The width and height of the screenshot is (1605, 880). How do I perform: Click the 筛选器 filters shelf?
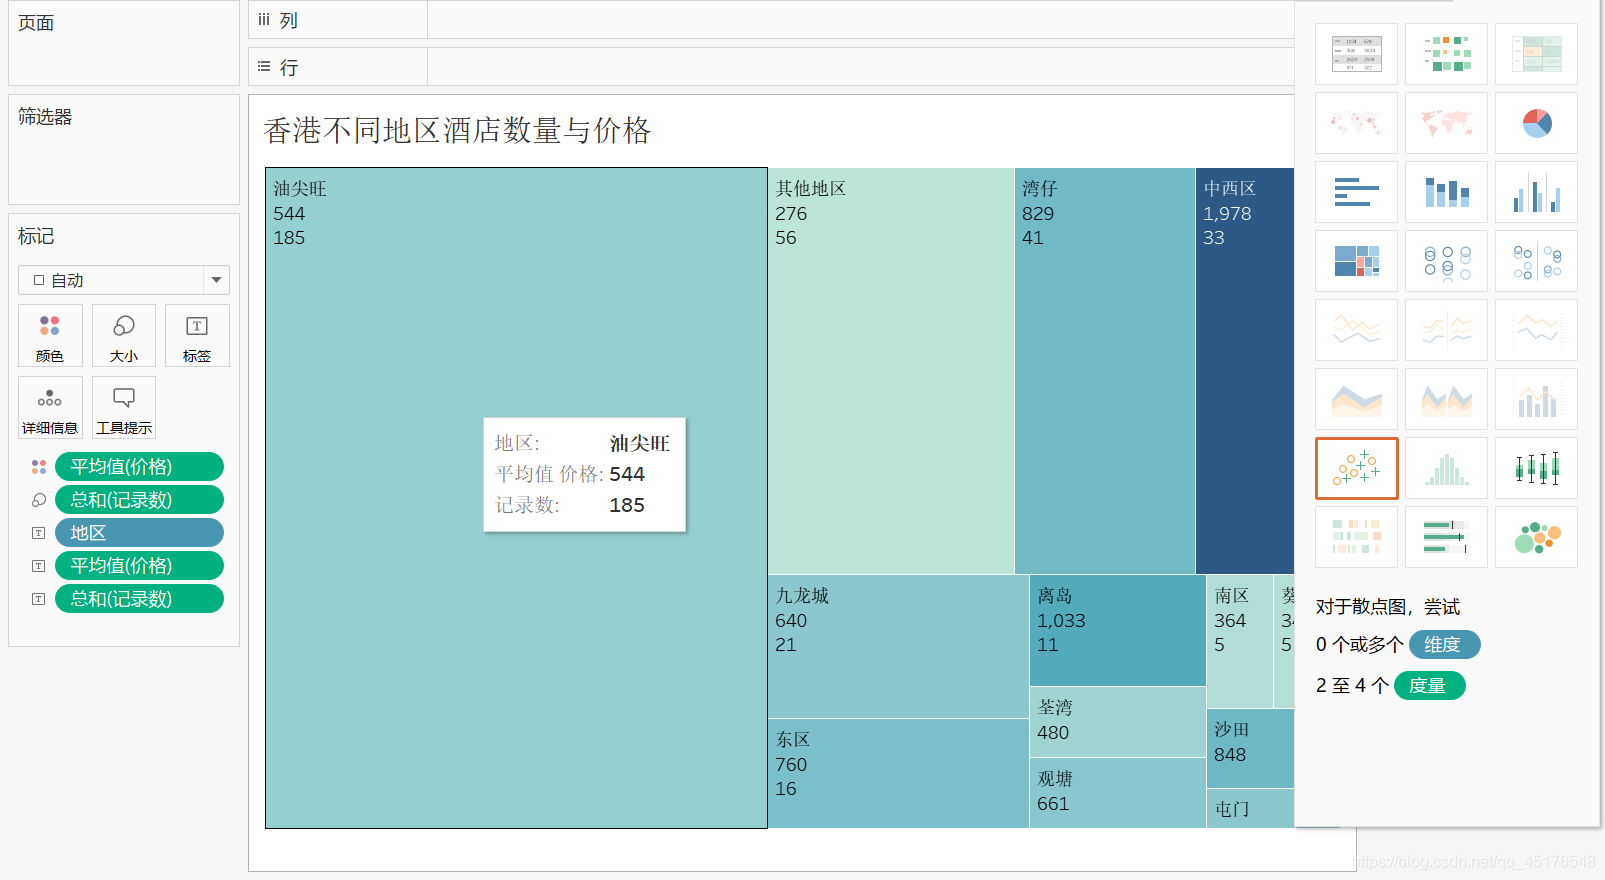click(x=124, y=149)
